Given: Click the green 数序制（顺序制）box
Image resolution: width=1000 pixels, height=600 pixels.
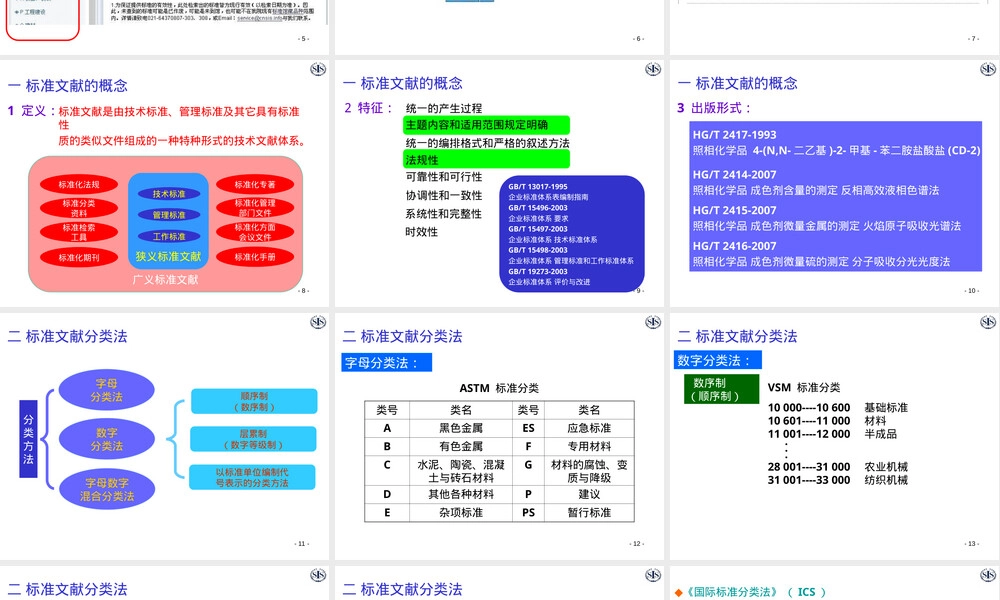Looking at the screenshot, I should point(721,389).
